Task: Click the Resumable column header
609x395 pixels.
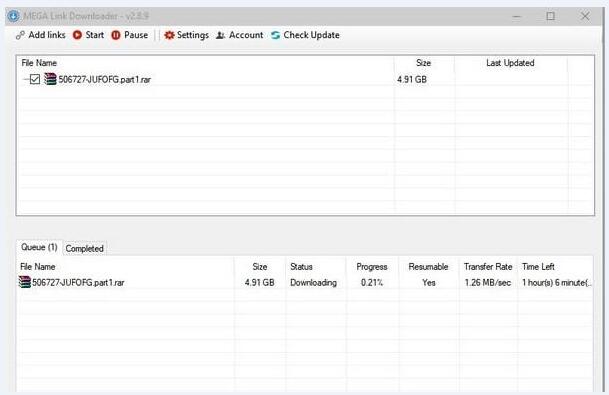Action: pos(428,267)
